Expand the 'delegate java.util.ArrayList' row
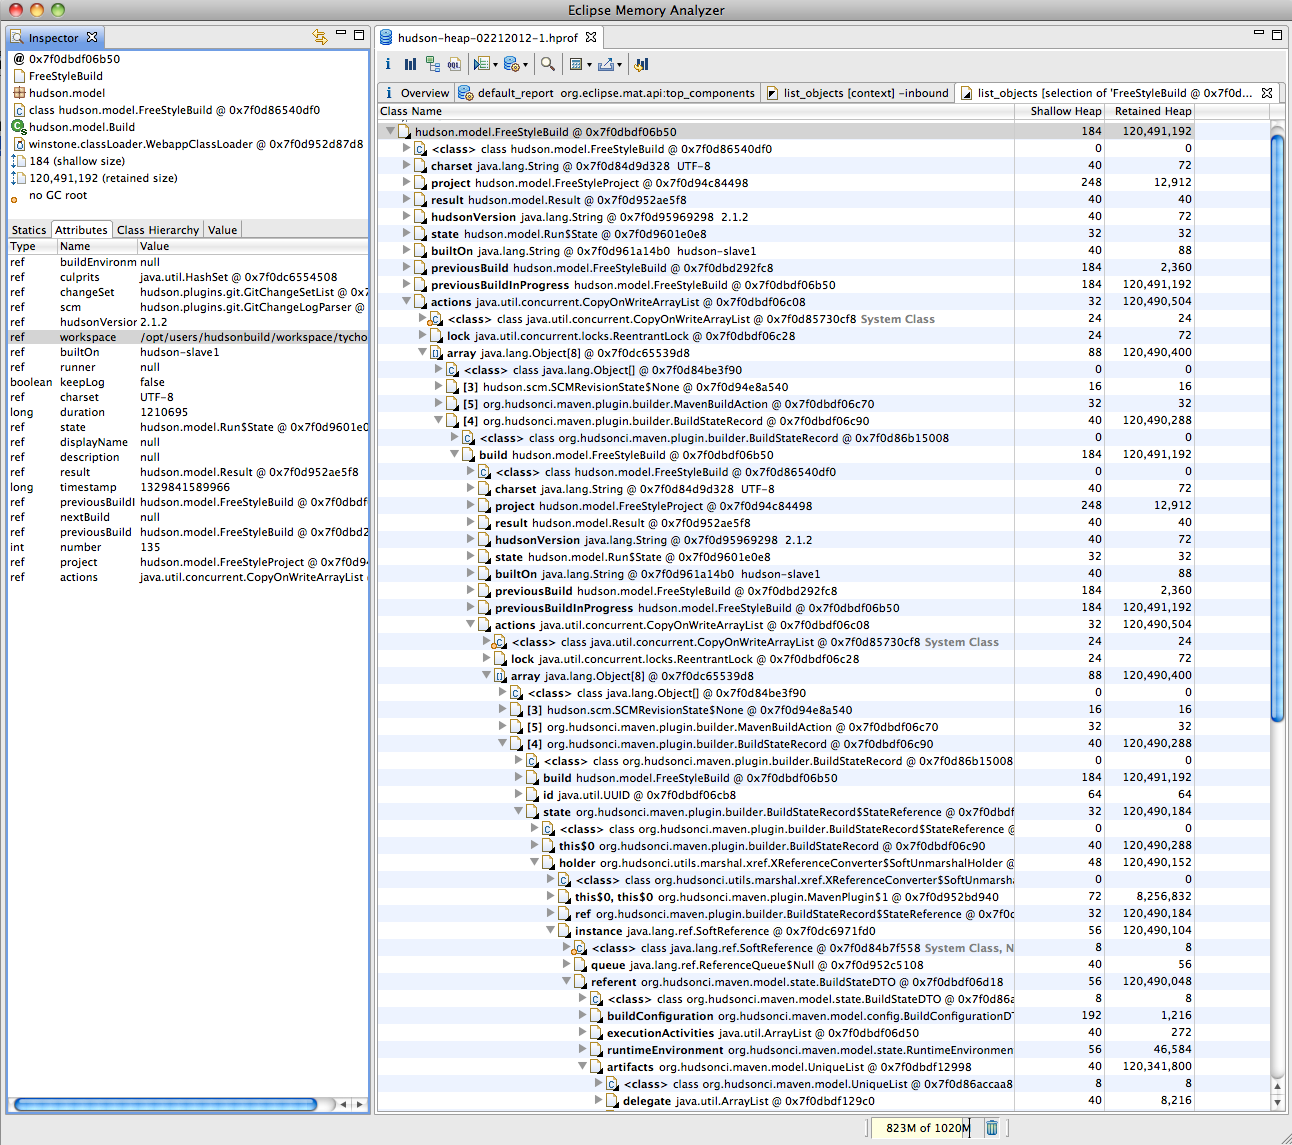 point(598,1100)
